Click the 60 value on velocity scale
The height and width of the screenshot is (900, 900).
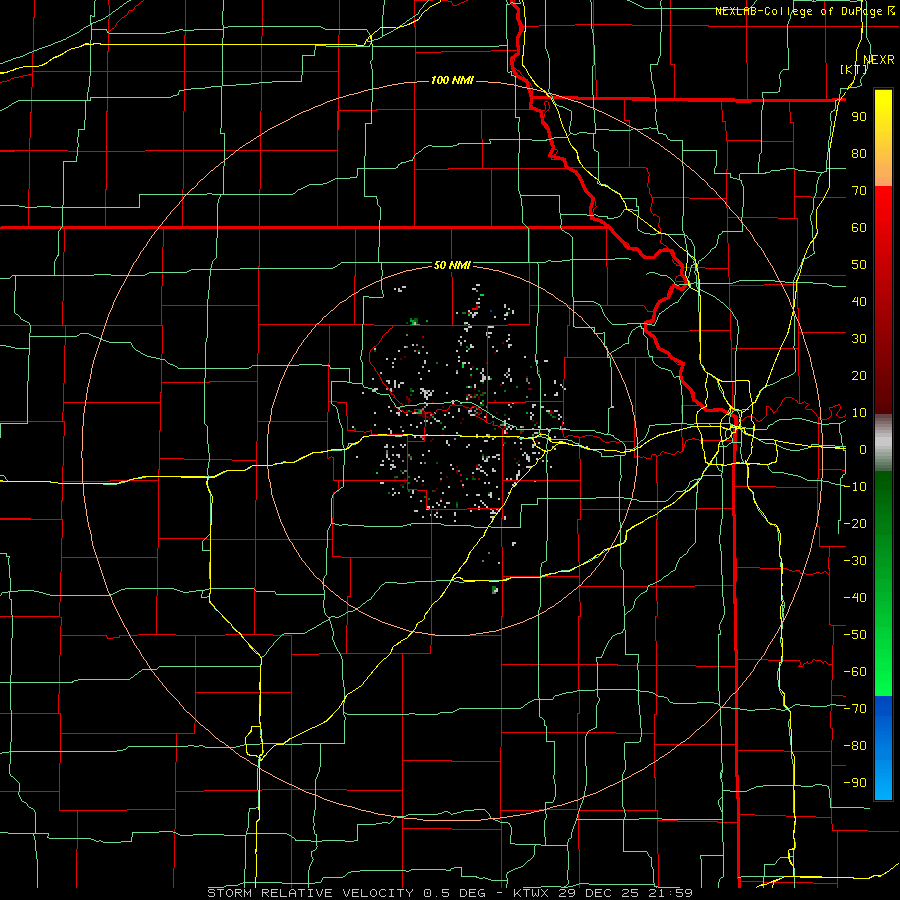tap(859, 227)
